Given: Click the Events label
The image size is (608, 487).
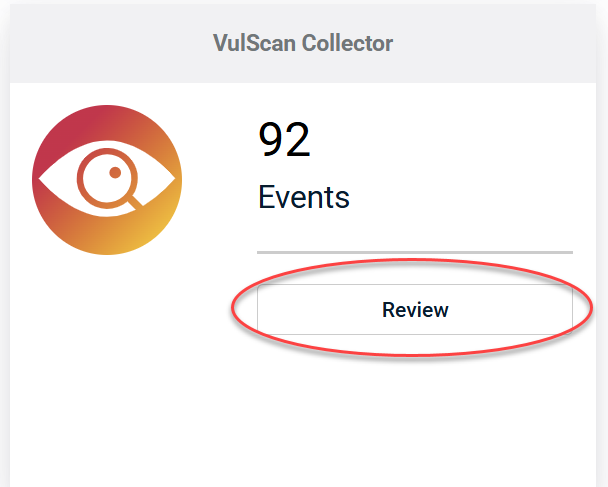Looking at the screenshot, I should (x=304, y=197).
